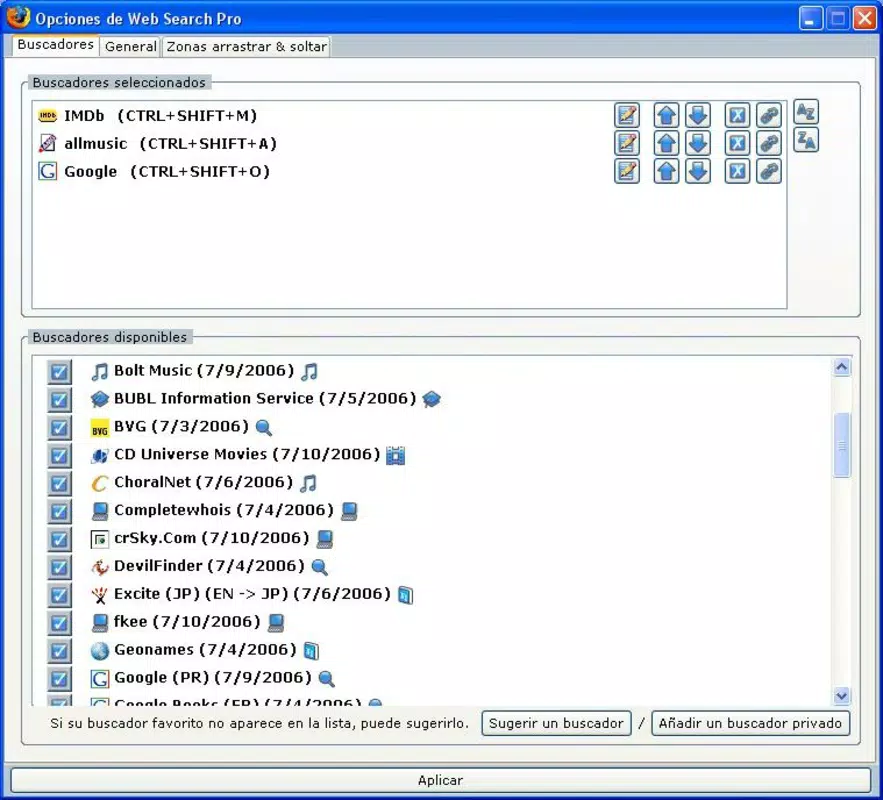Click the magnifier icon after BVG

coord(264,427)
